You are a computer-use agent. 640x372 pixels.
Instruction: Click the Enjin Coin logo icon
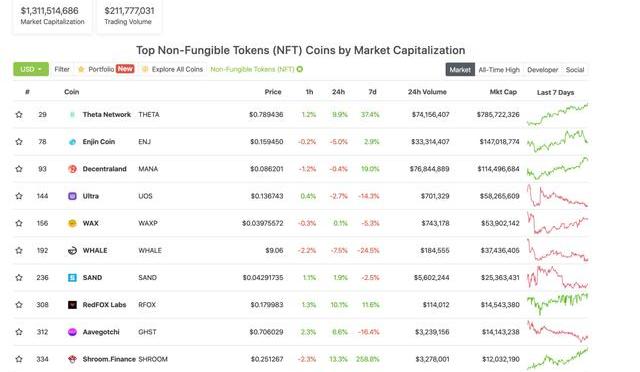(72, 142)
